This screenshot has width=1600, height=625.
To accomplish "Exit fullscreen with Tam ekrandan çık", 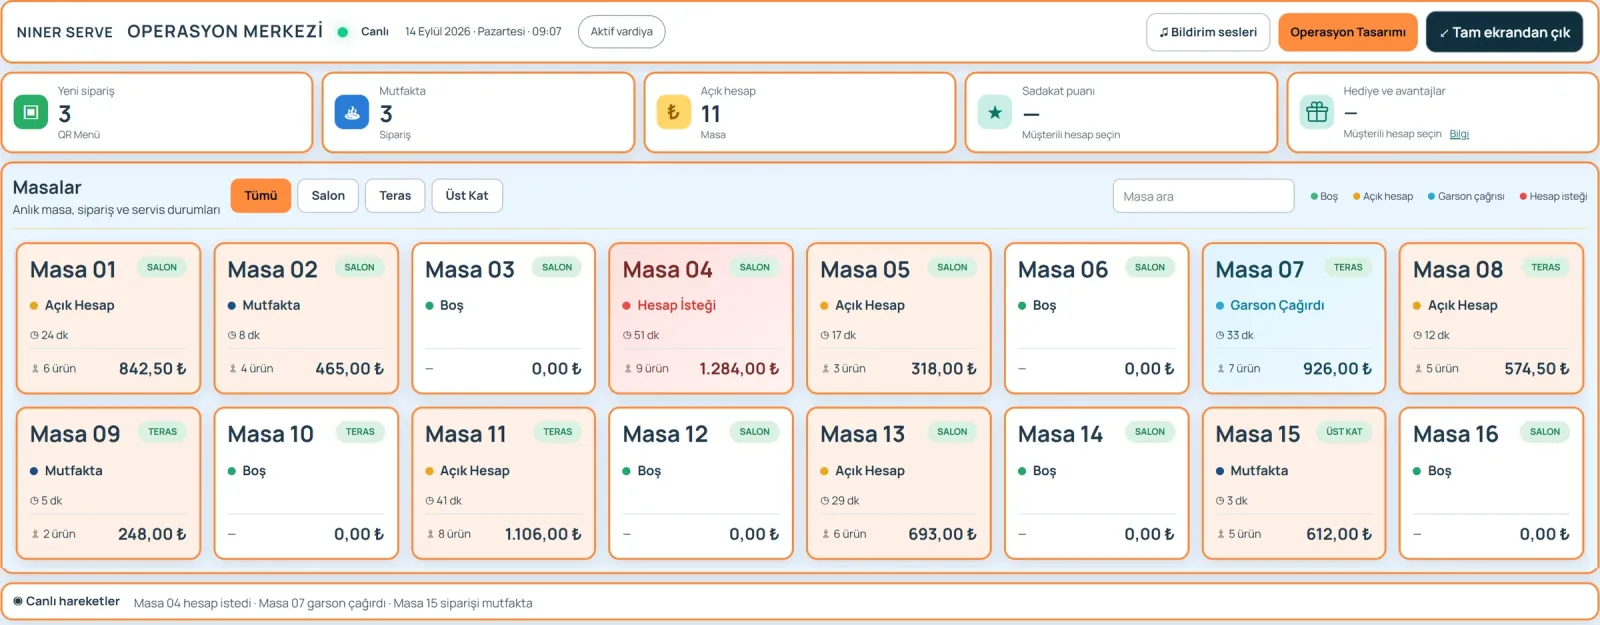I will click(x=1504, y=32).
